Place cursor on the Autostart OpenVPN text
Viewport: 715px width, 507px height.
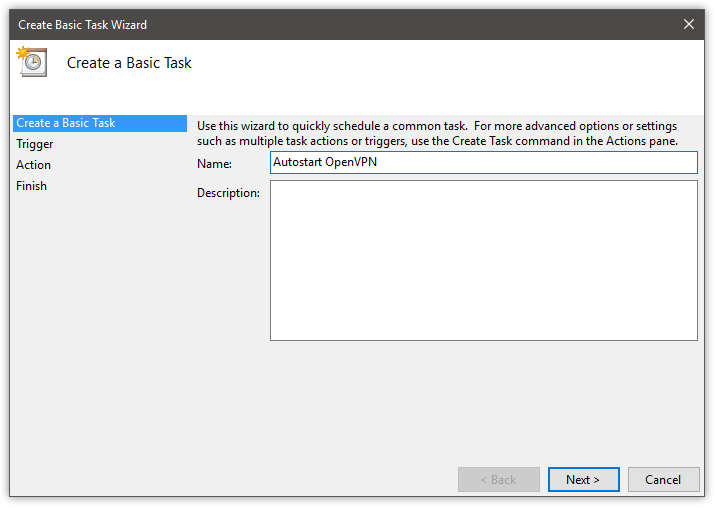[325, 162]
